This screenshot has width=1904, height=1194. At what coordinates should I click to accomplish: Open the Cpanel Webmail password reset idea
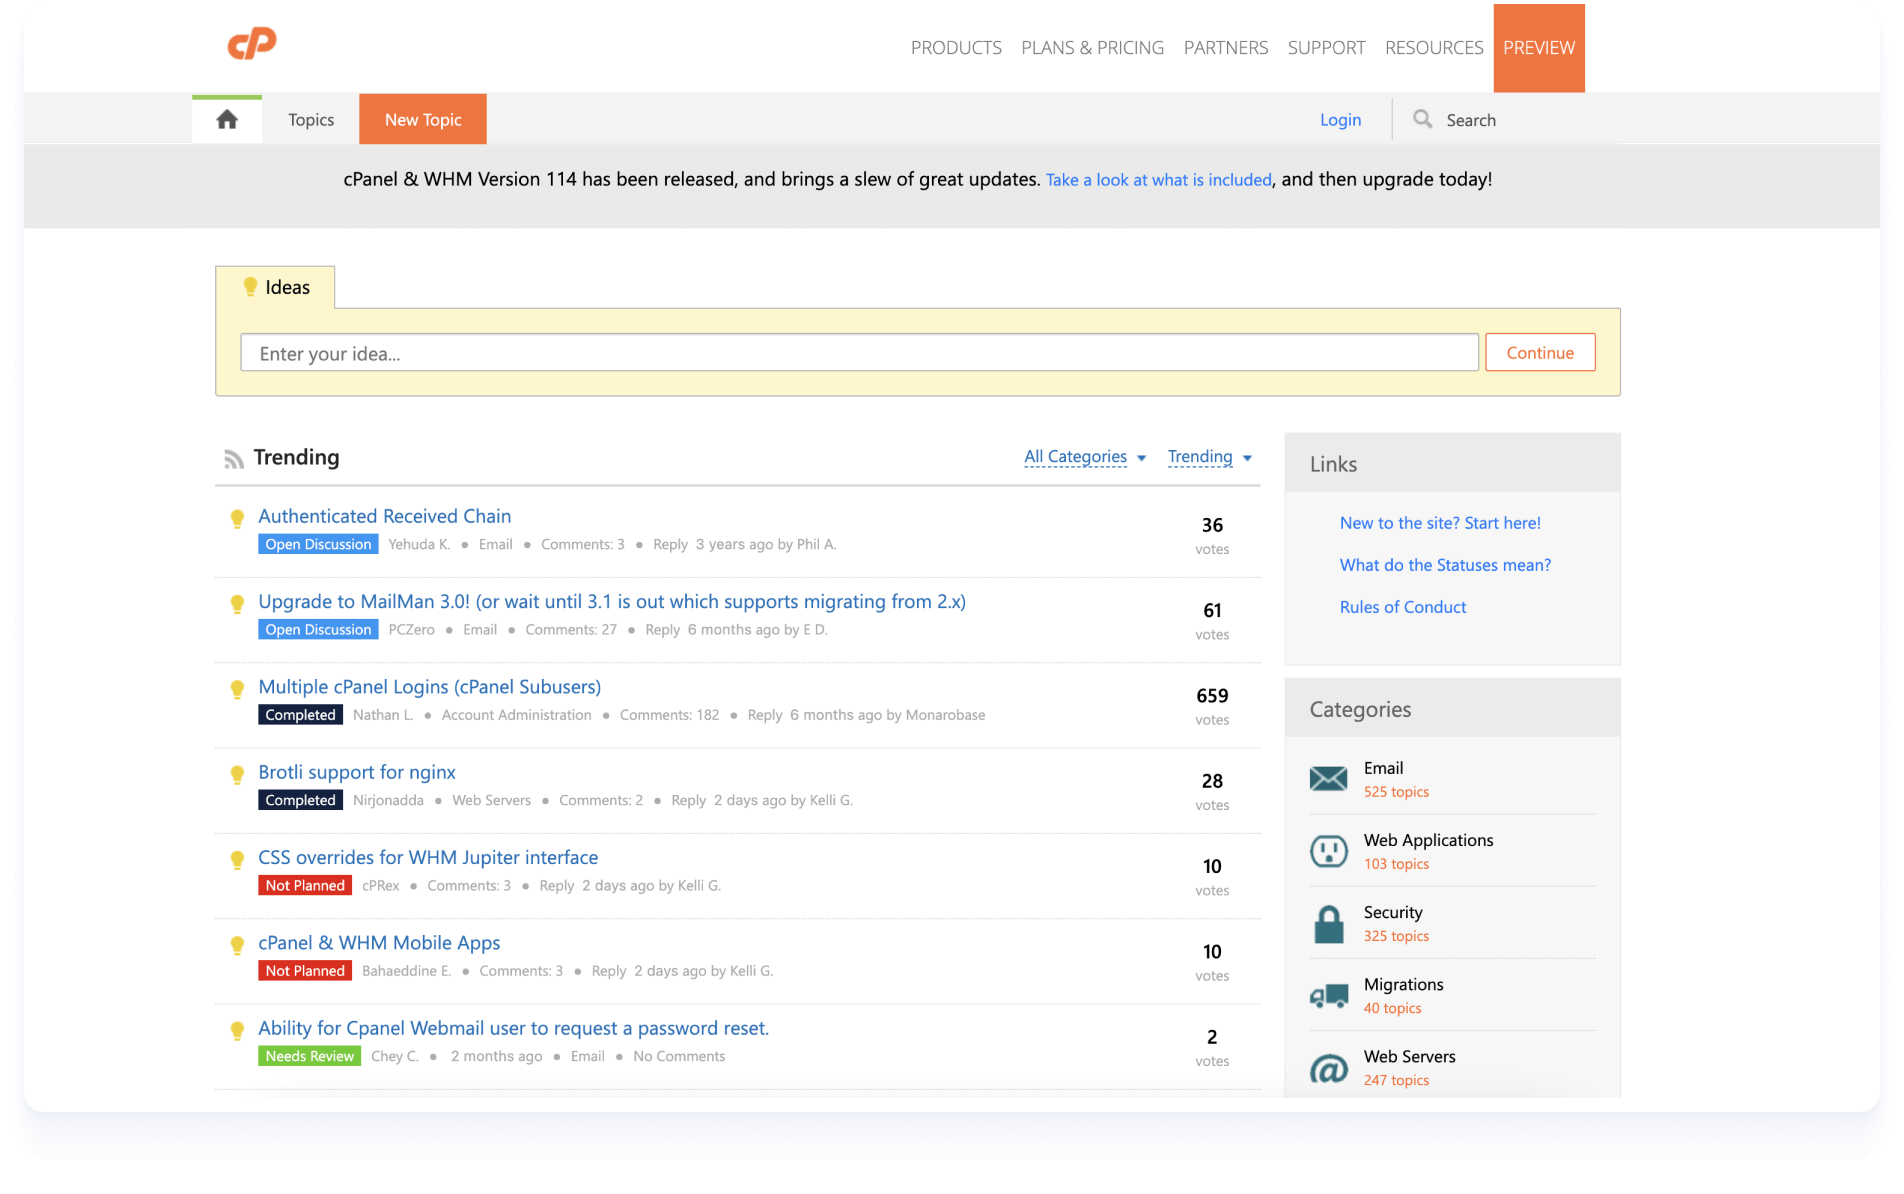click(513, 1028)
